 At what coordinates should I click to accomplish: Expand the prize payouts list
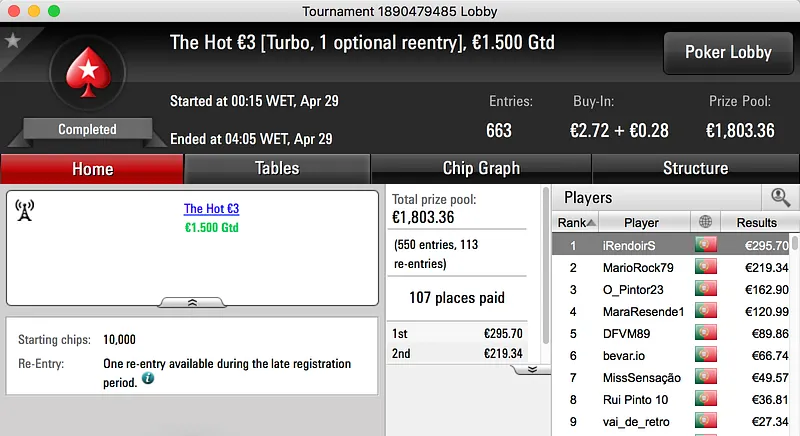(533, 368)
